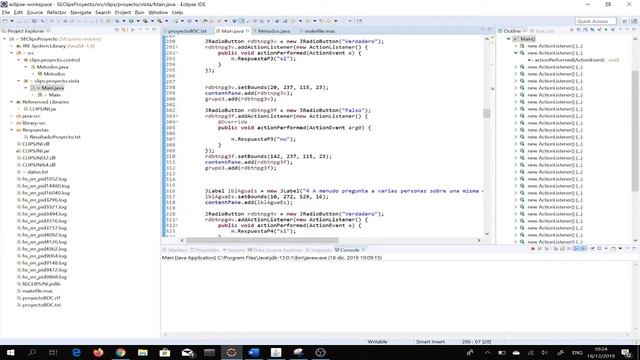
Task: Open Chrome from the taskbar
Action: coord(120,352)
